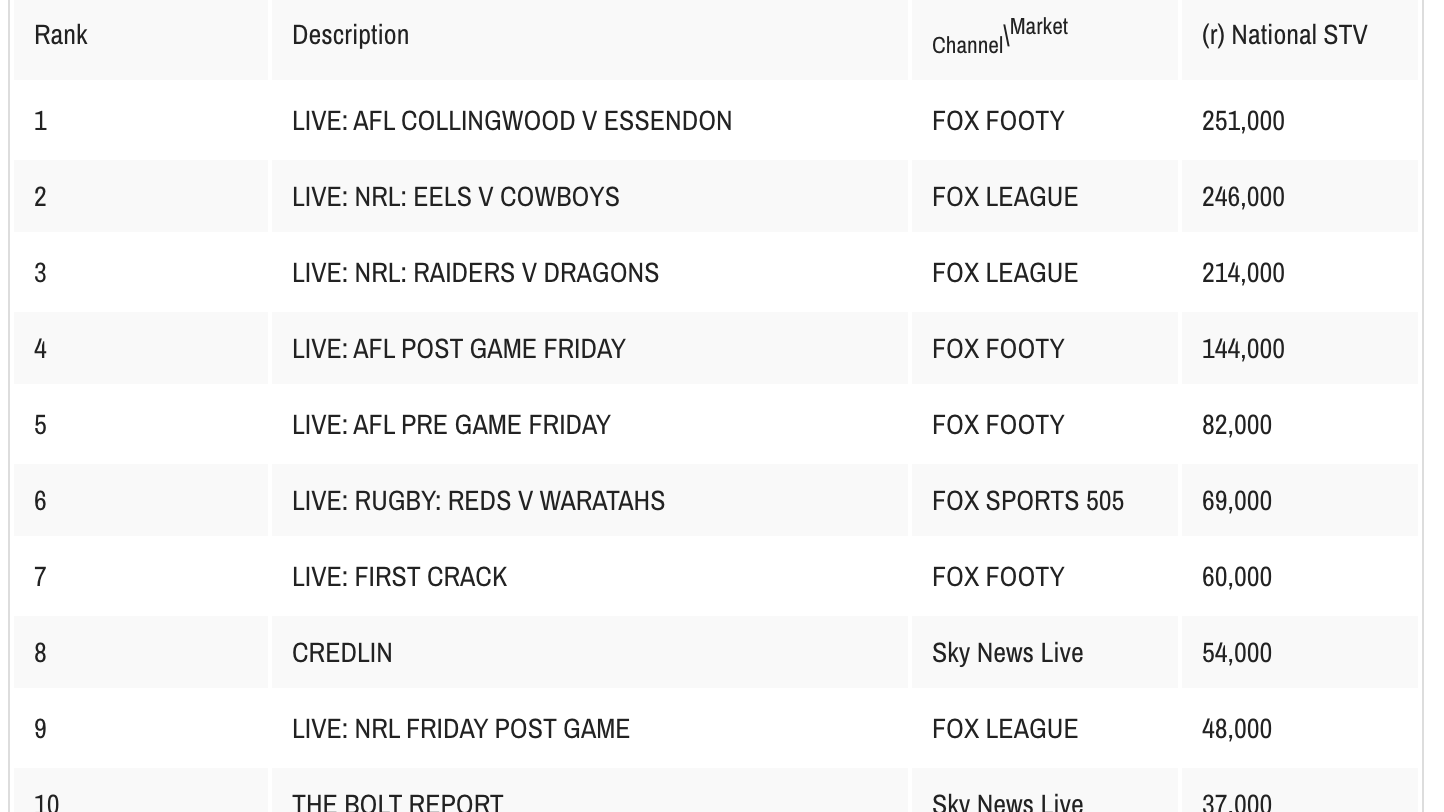Image resolution: width=1444 pixels, height=812 pixels.
Task: Click the AFL Post Game Friday description
Action: coord(459,349)
